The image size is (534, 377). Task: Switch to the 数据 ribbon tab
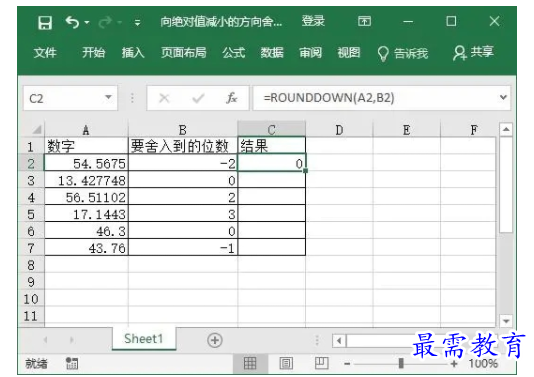(x=272, y=53)
